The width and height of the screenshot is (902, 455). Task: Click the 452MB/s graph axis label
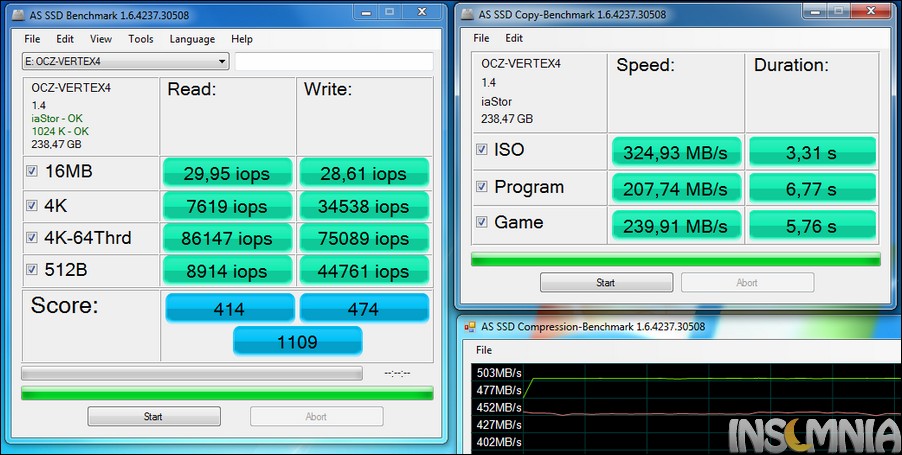click(x=499, y=407)
